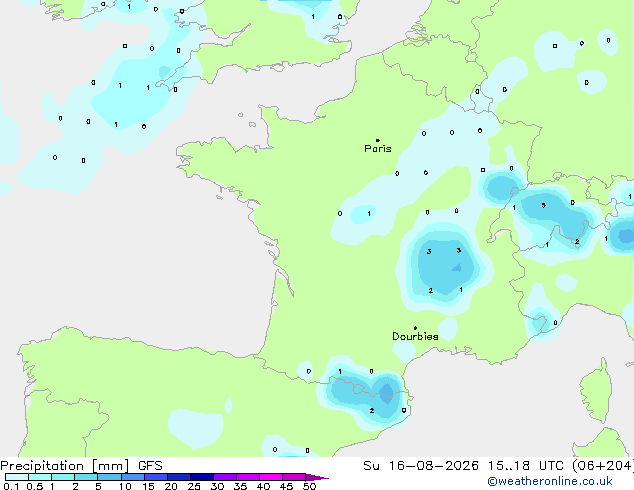Click the 30–35 mm purple legend swatch
The image size is (634, 490).
(225, 477)
